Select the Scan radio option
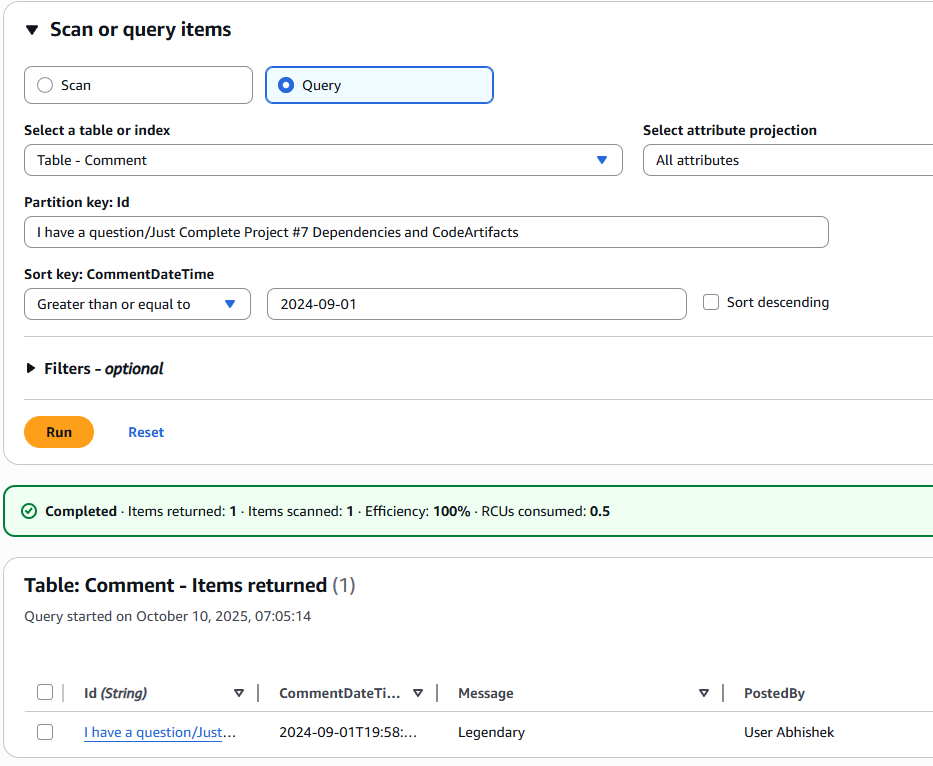Screen dimensions: 933x766 point(45,85)
